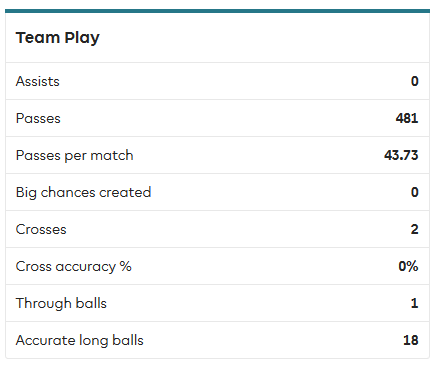
Task: Select the Cross accuracy % label
Action: [x=73, y=267]
